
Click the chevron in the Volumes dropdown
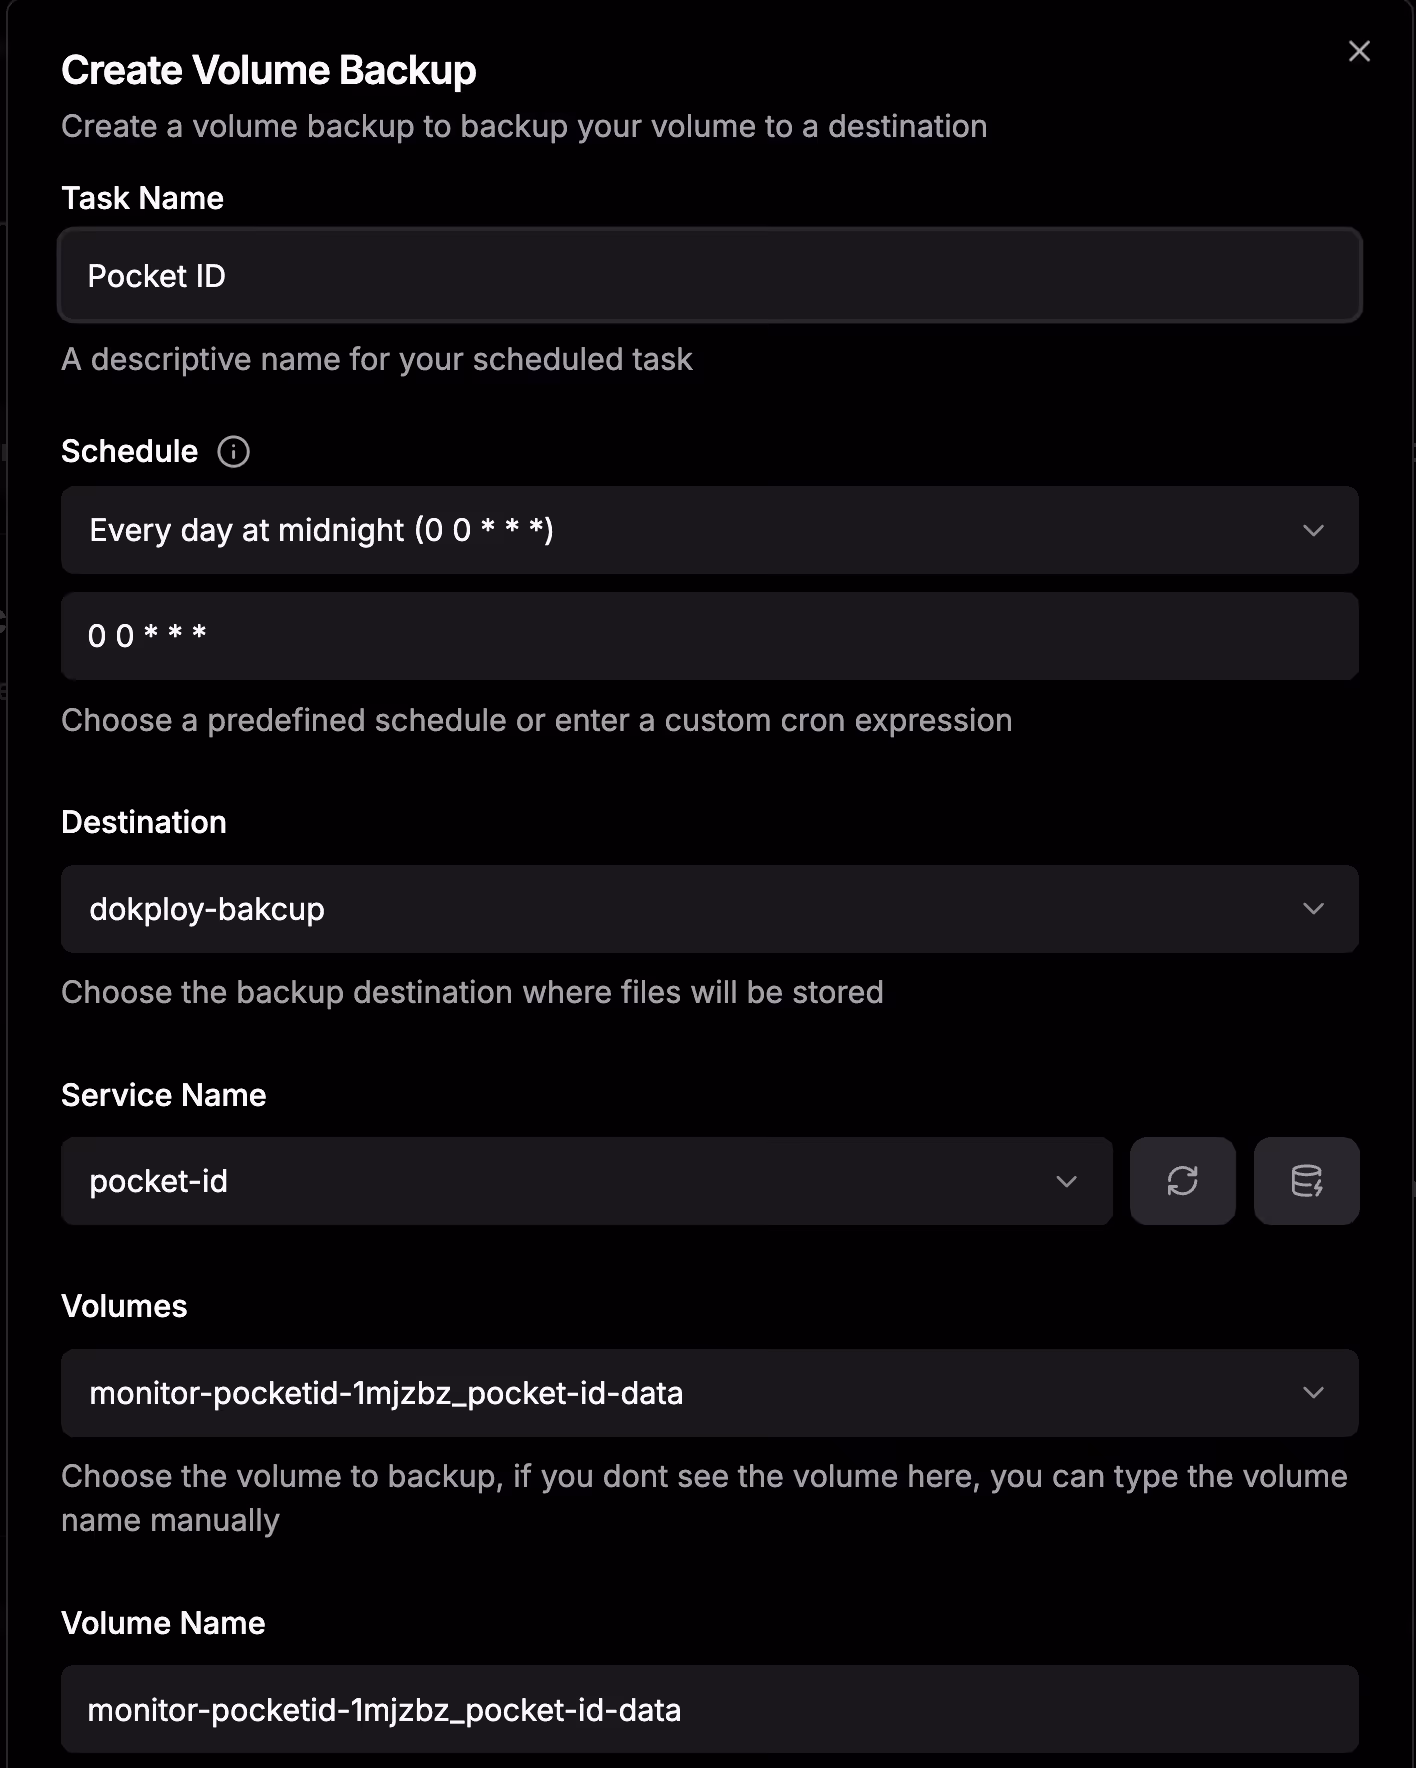click(x=1313, y=1393)
